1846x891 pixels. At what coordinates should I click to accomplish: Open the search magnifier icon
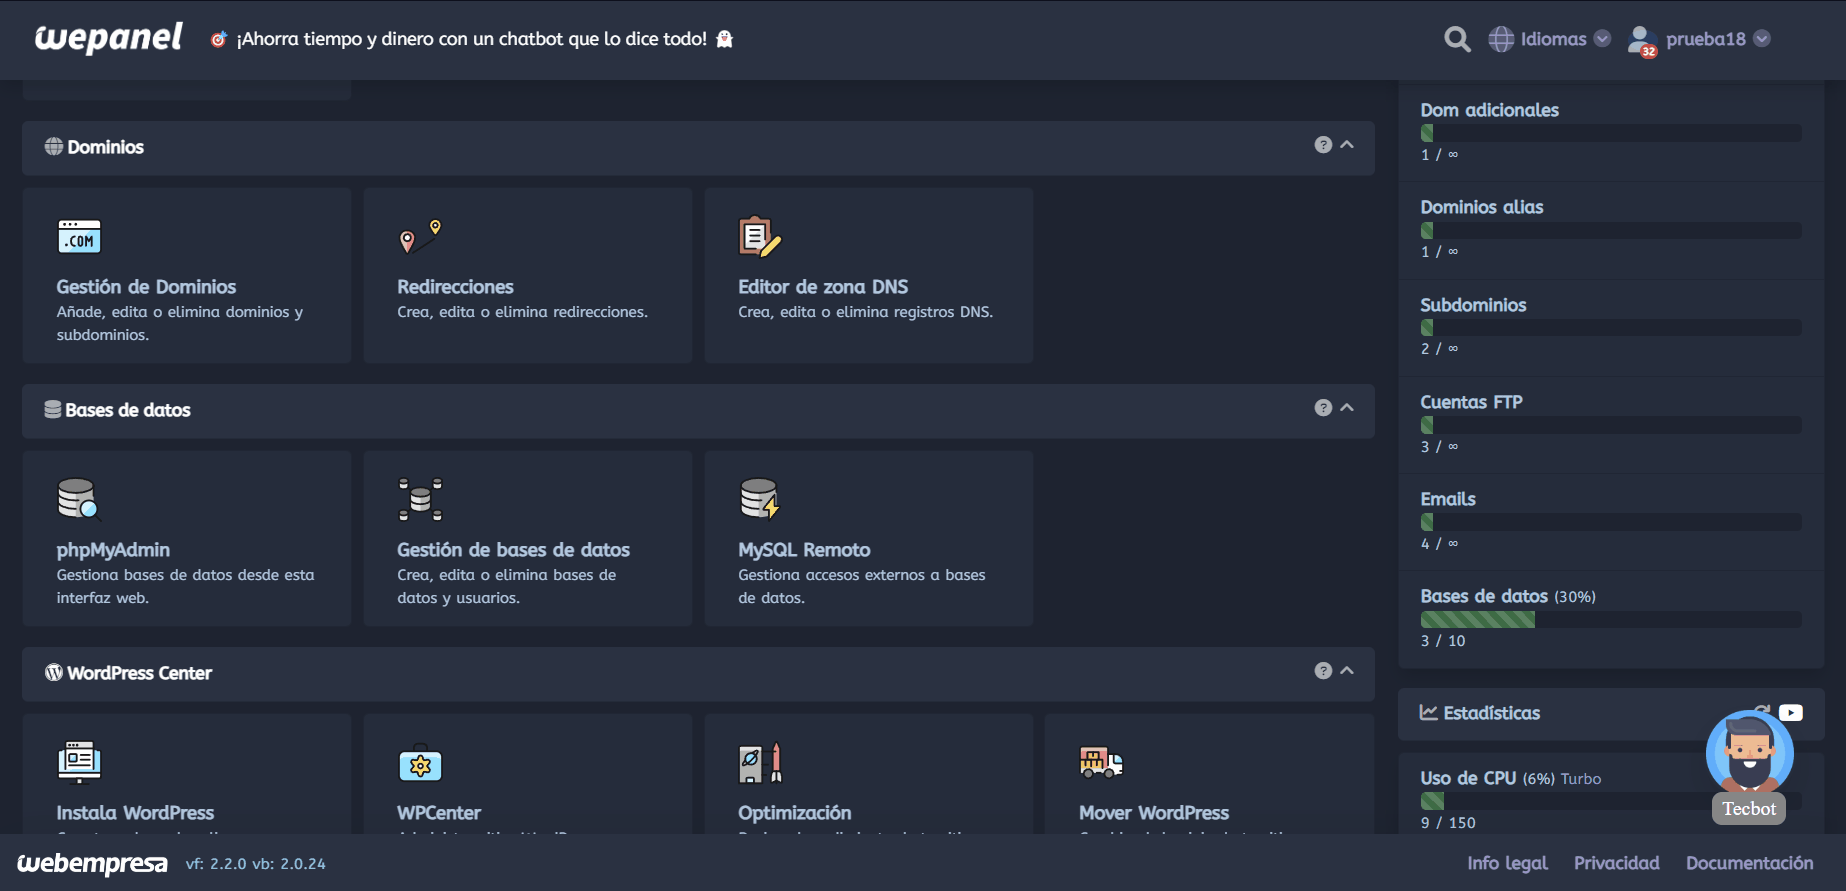[x=1457, y=39]
